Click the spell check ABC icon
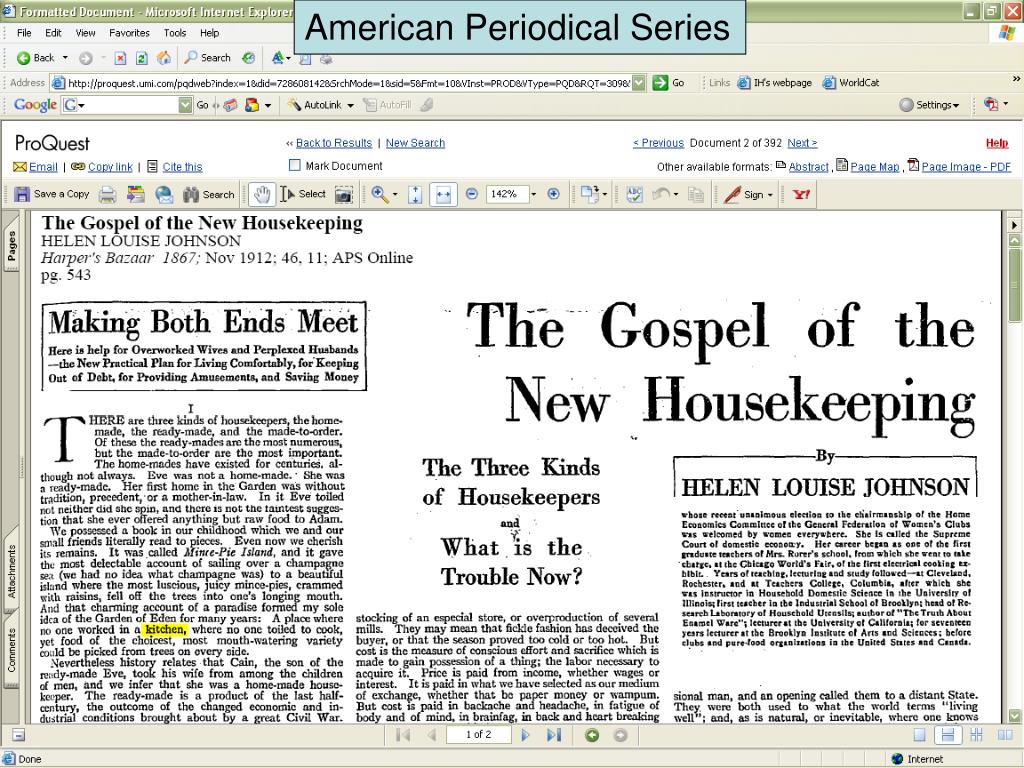 point(634,194)
